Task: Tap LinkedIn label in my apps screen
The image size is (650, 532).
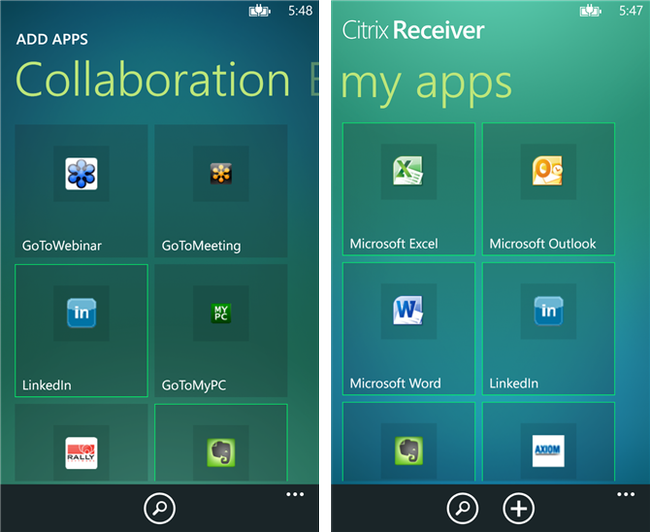Action: [514, 383]
